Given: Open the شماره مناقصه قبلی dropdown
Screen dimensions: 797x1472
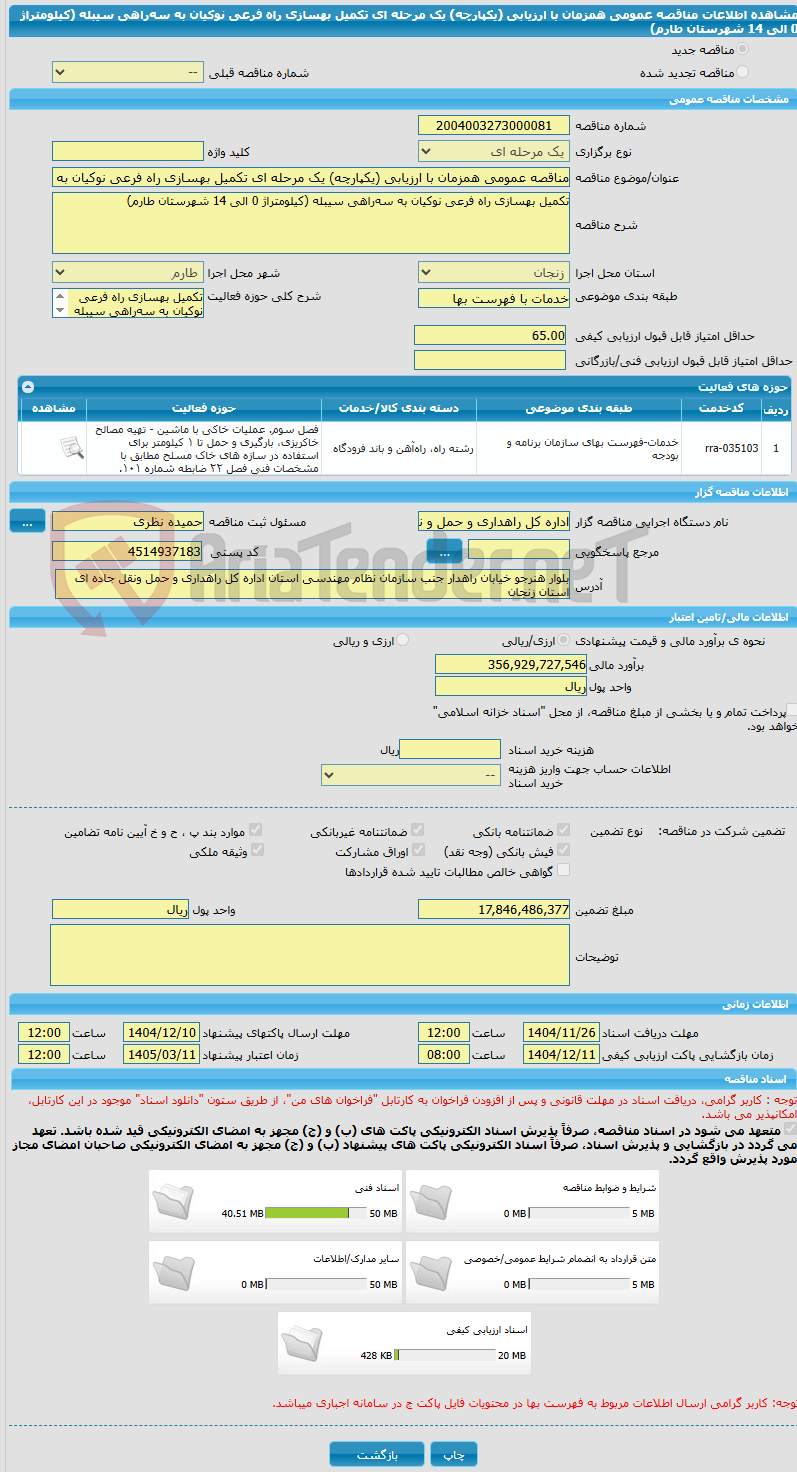Looking at the screenshot, I should [x=128, y=73].
